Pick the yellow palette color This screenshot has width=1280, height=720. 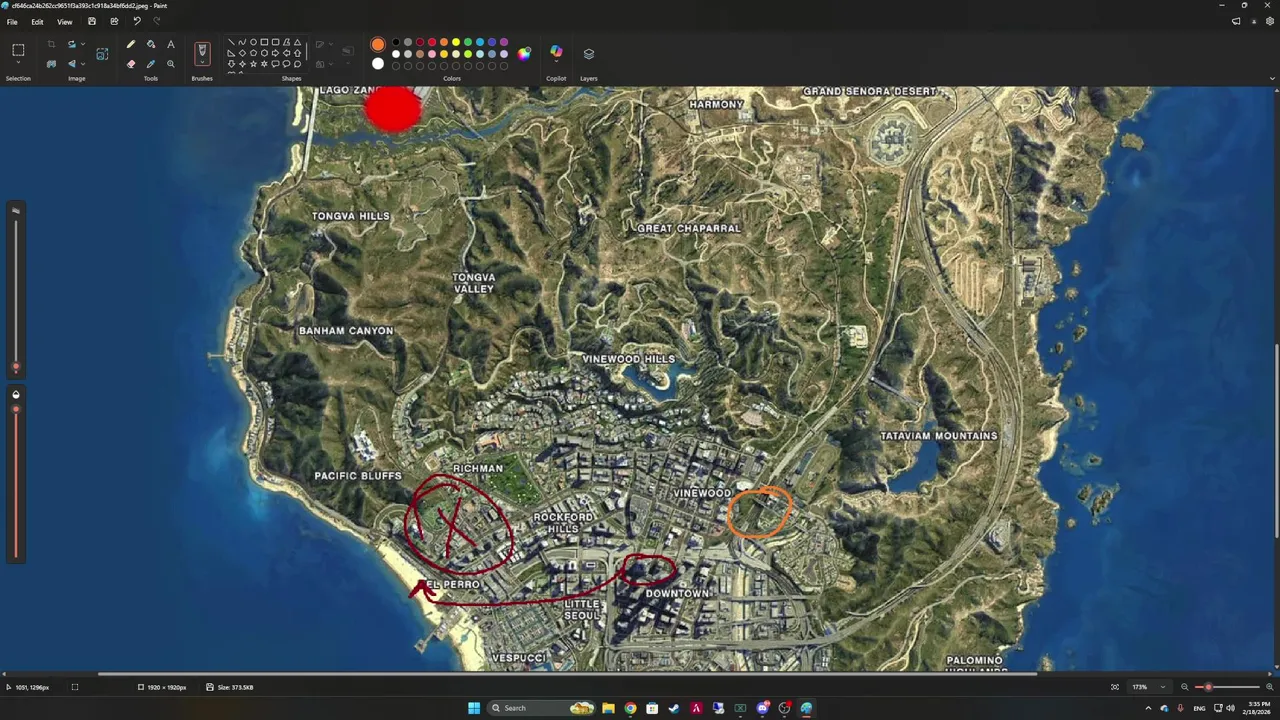(456, 42)
